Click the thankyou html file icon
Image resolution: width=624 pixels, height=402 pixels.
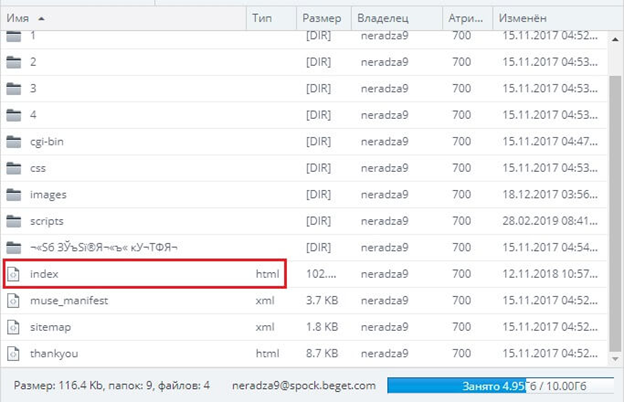pos(13,353)
